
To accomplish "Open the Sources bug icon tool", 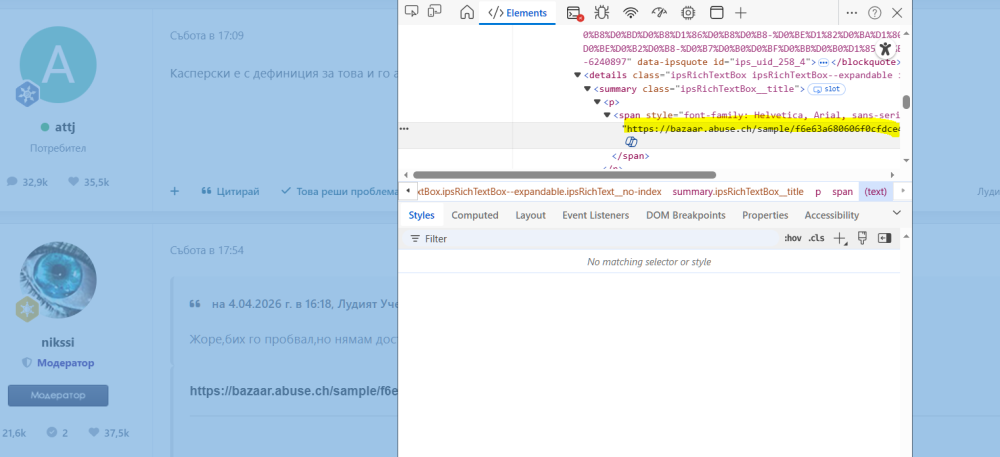I will pyautogui.click(x=601, y=12).
